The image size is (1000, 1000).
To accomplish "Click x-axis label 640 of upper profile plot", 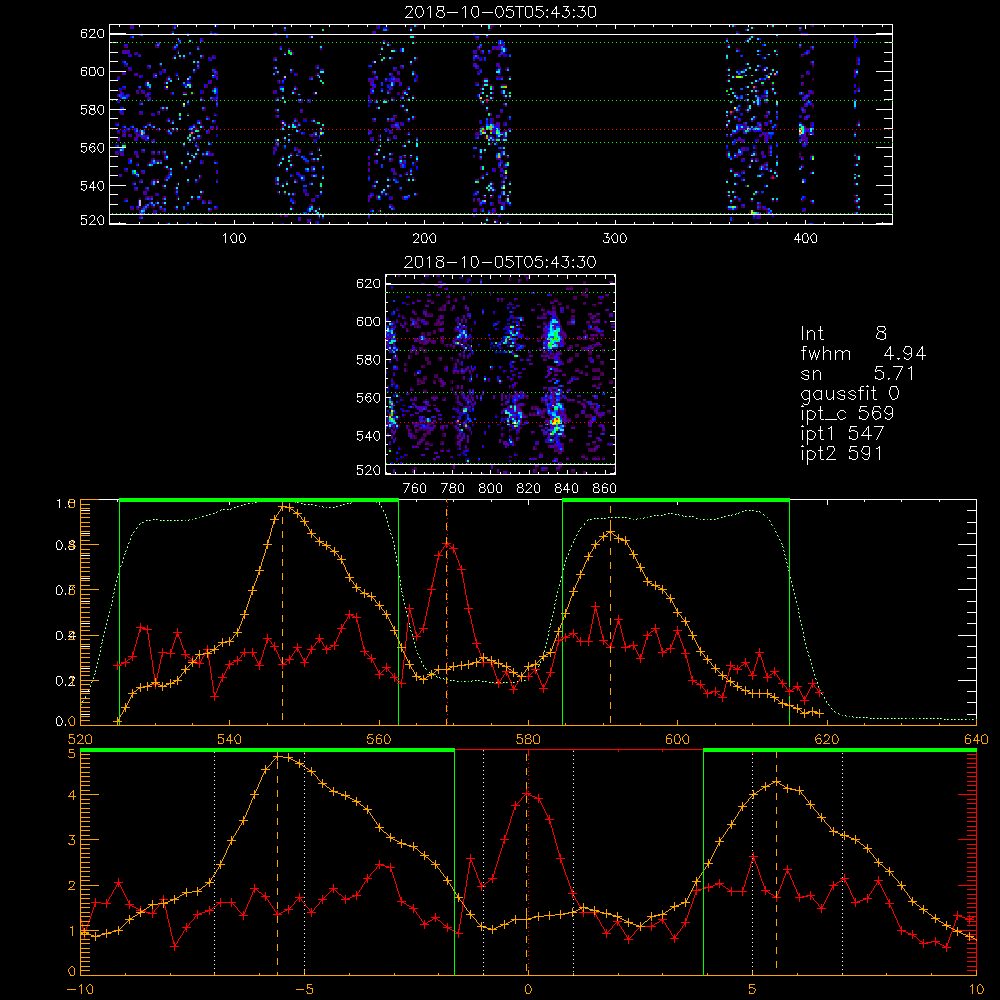I will (976, 739).
